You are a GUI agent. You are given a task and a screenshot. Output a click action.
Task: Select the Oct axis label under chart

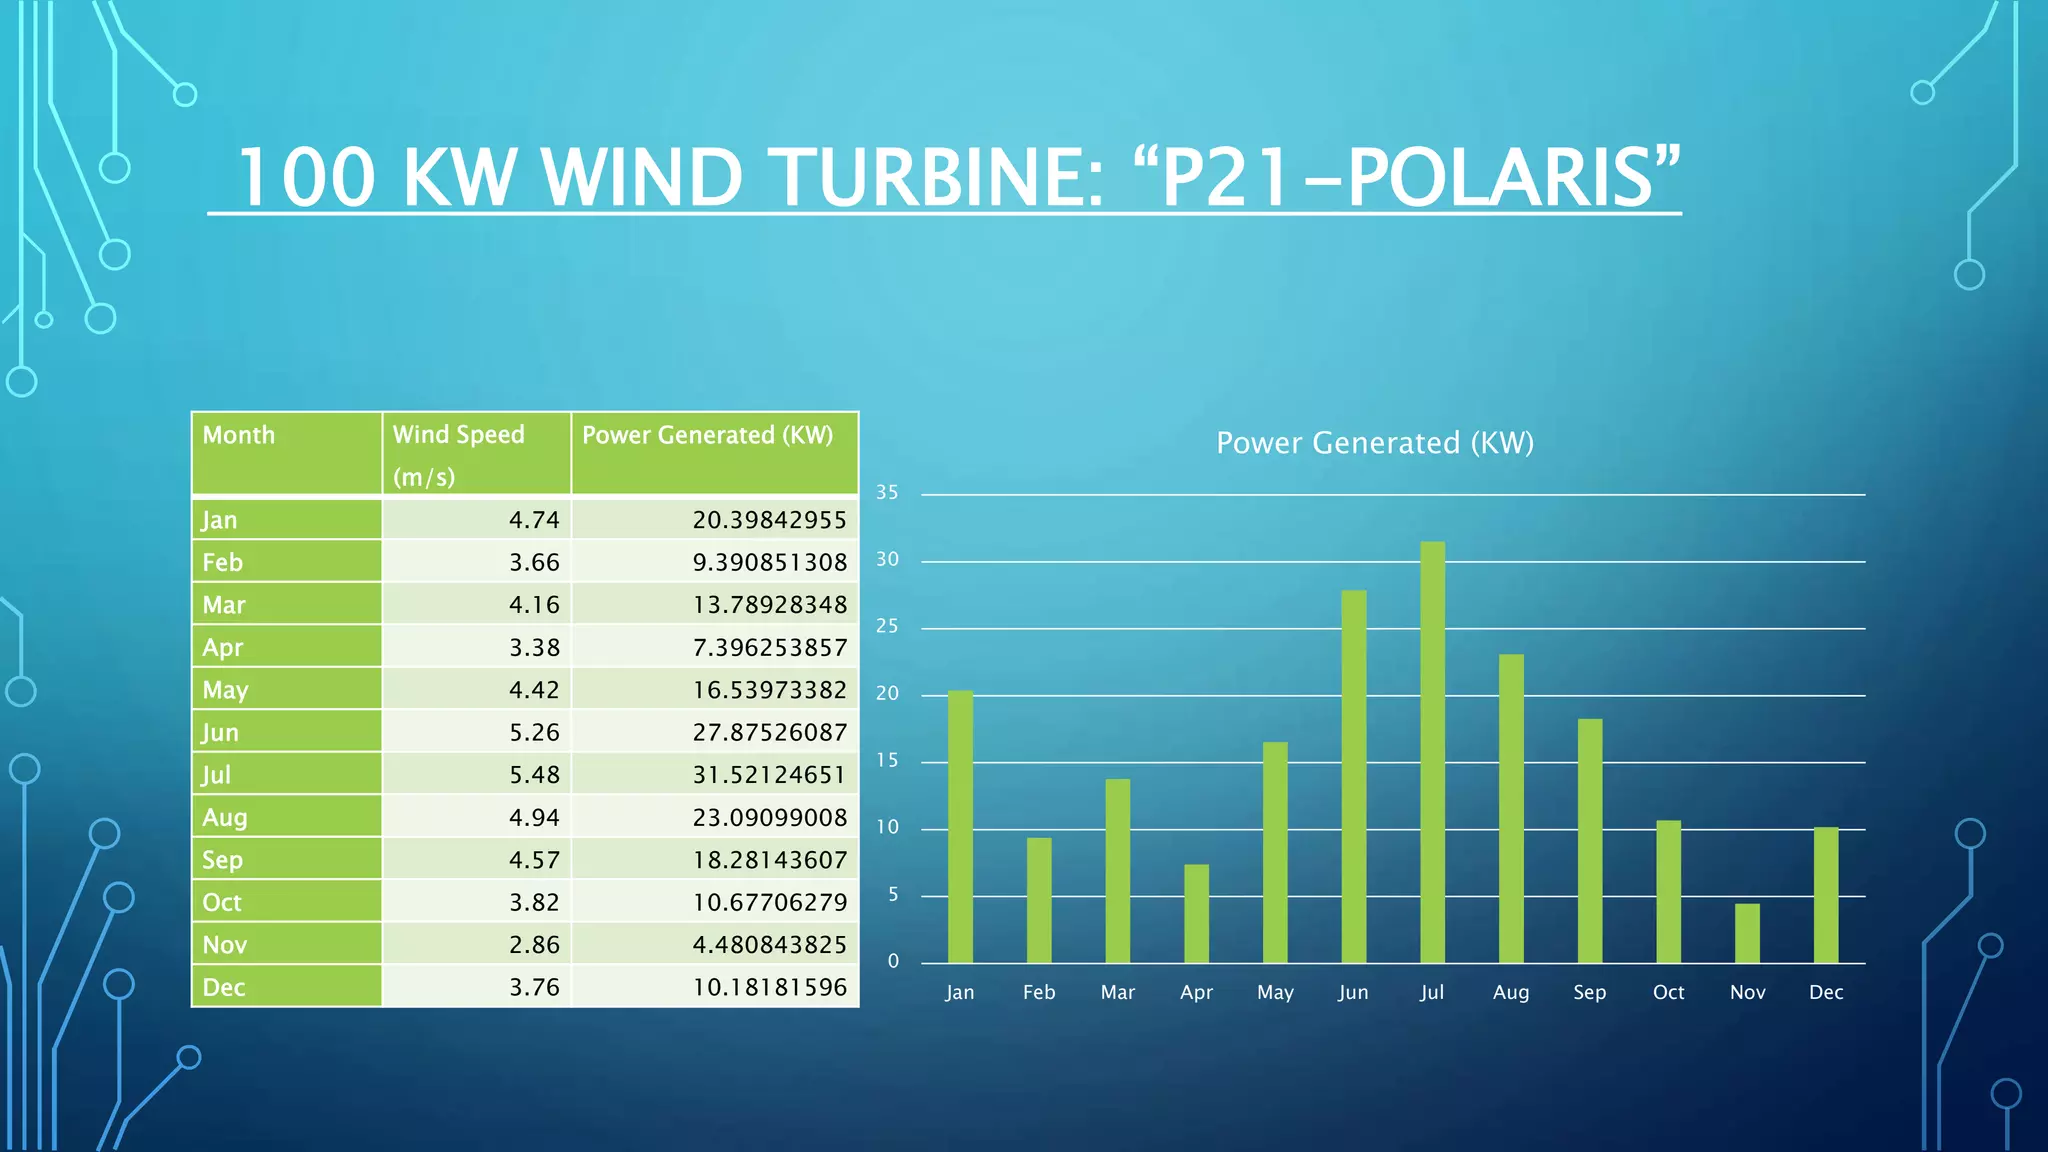1668,992
